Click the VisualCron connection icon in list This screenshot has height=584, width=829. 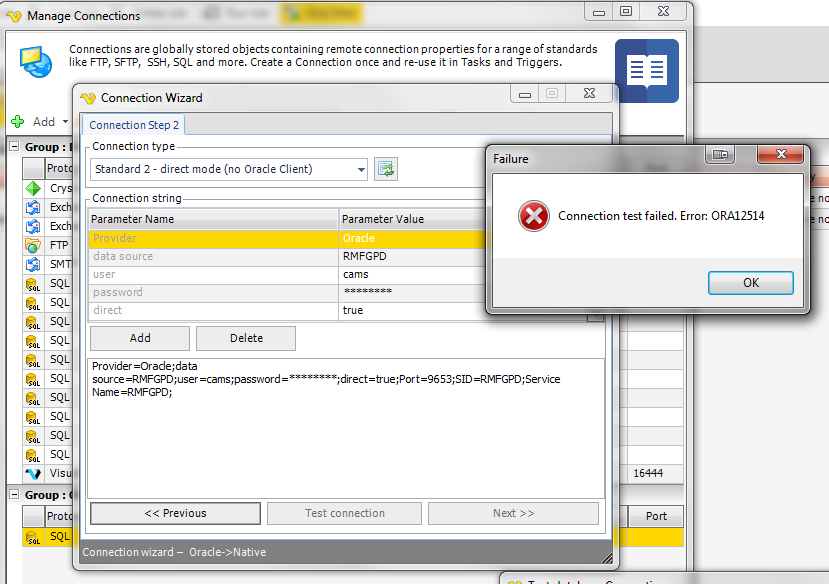[33, 473]
